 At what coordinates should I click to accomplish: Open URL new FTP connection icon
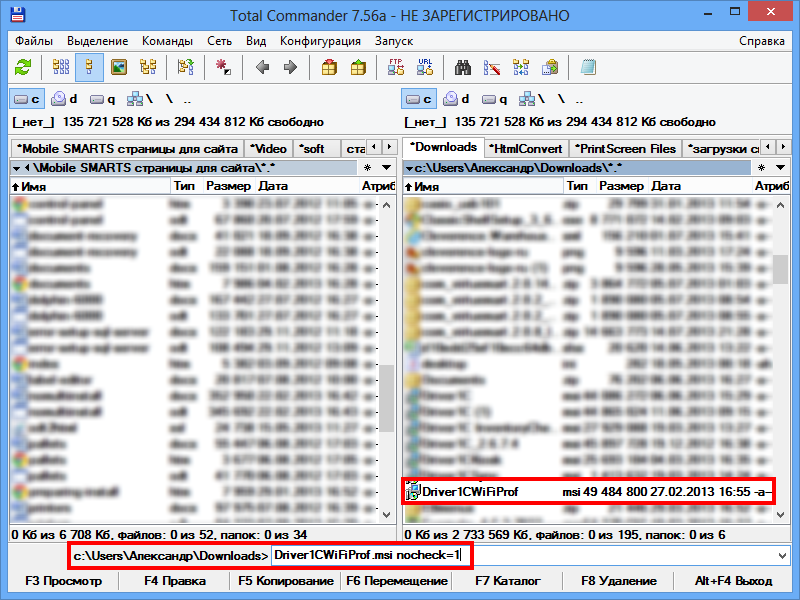tap(425, 67)
